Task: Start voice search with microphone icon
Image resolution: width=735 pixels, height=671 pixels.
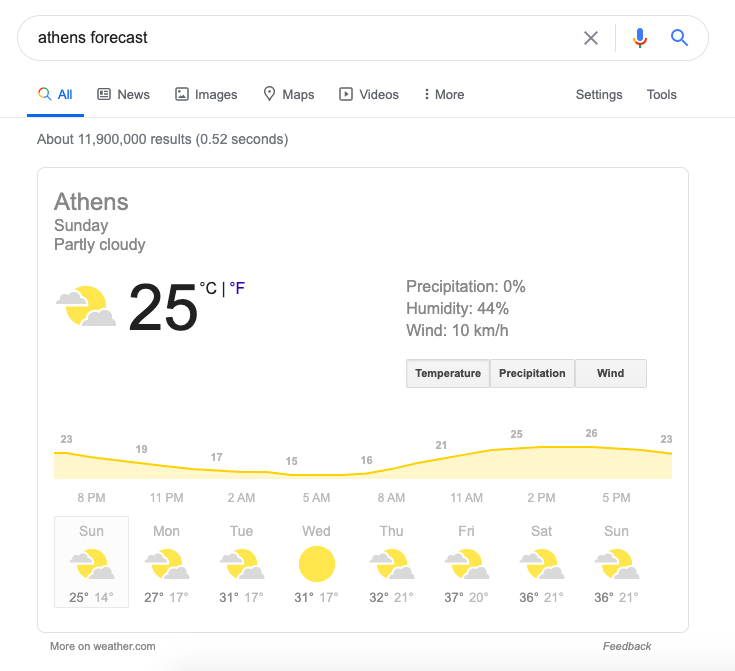Action: [639, 38]
